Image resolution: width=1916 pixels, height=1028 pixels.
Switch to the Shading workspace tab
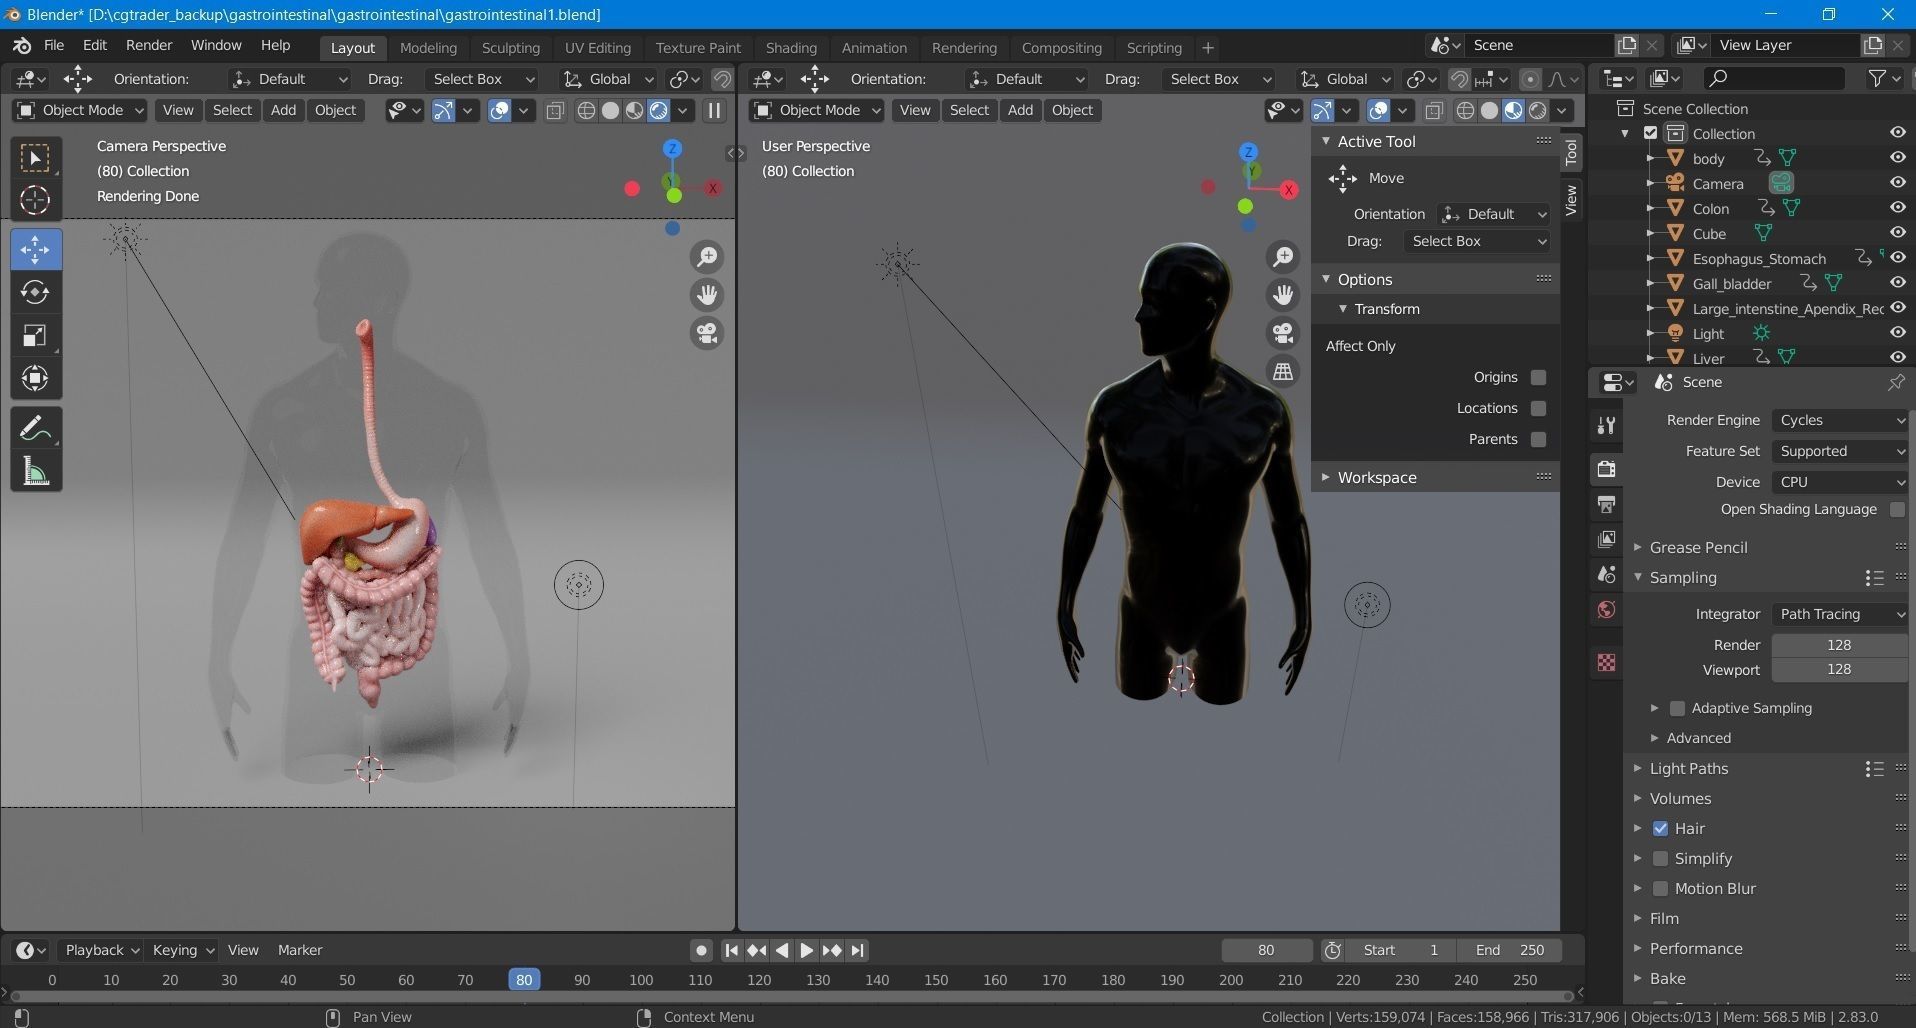tap(791, 47)
